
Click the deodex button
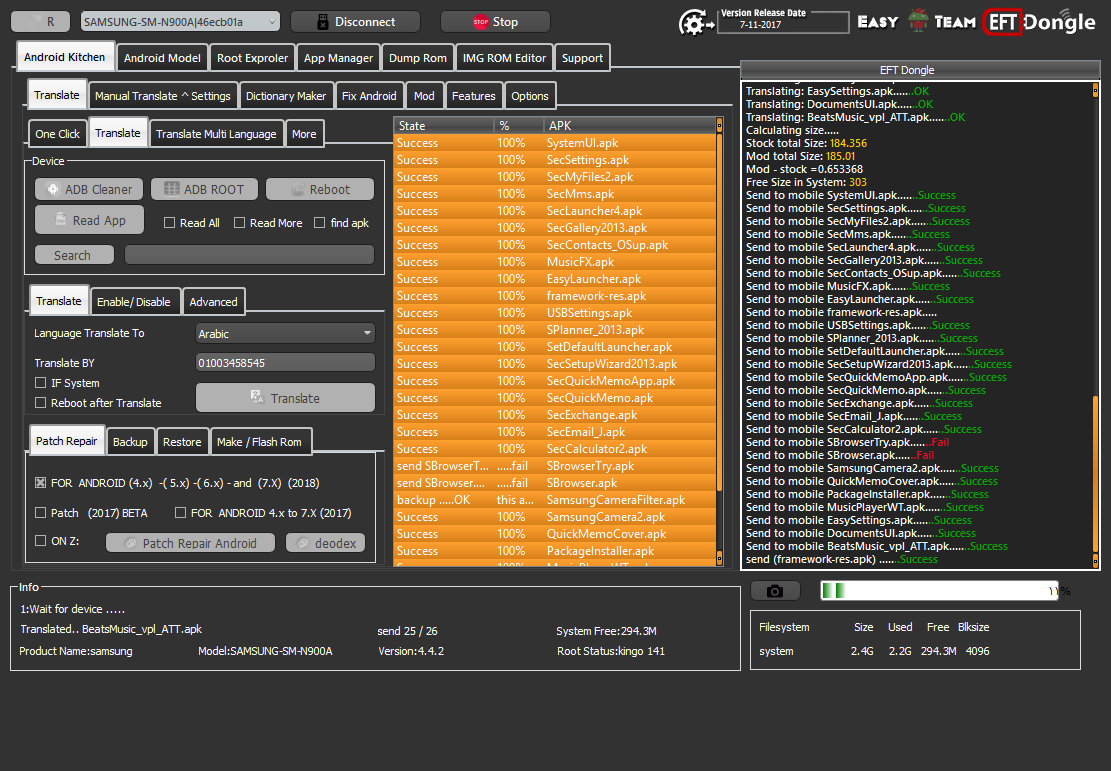[x=325, y=543]
